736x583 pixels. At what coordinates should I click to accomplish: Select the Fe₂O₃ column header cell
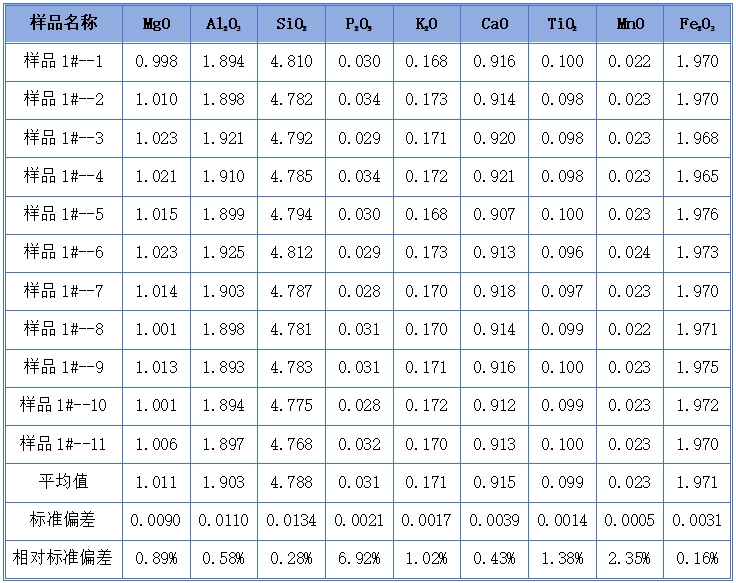point(698,24)
